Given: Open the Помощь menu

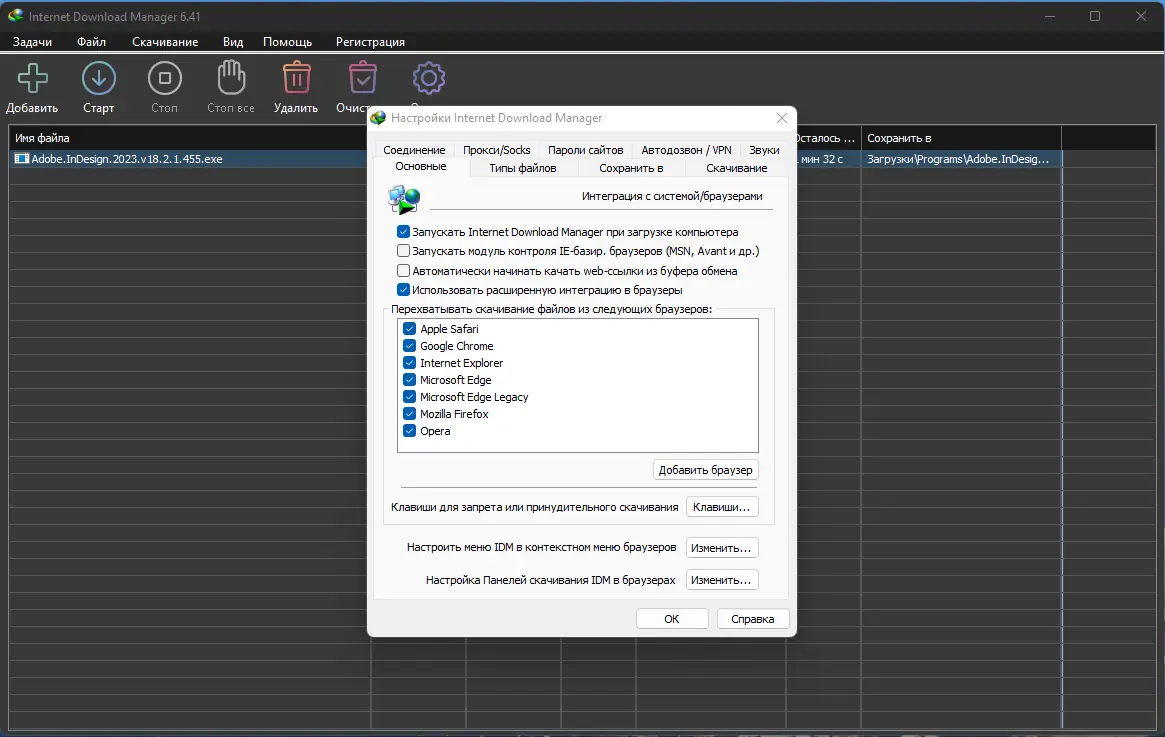Looking at the screenshot, I should pyautogui.click(x=288, y=42).
